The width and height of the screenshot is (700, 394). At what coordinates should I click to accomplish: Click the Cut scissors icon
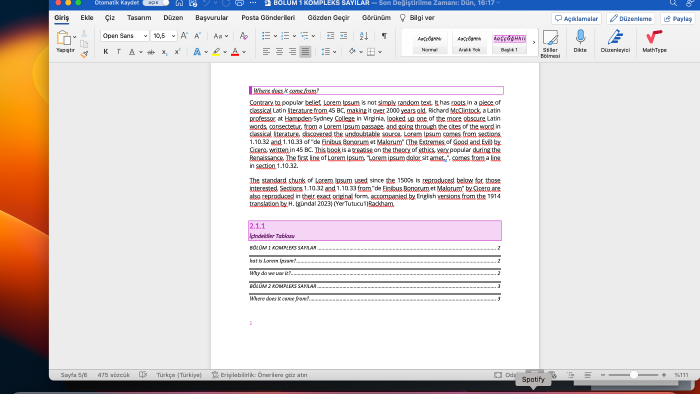click(x=84, y=33)
